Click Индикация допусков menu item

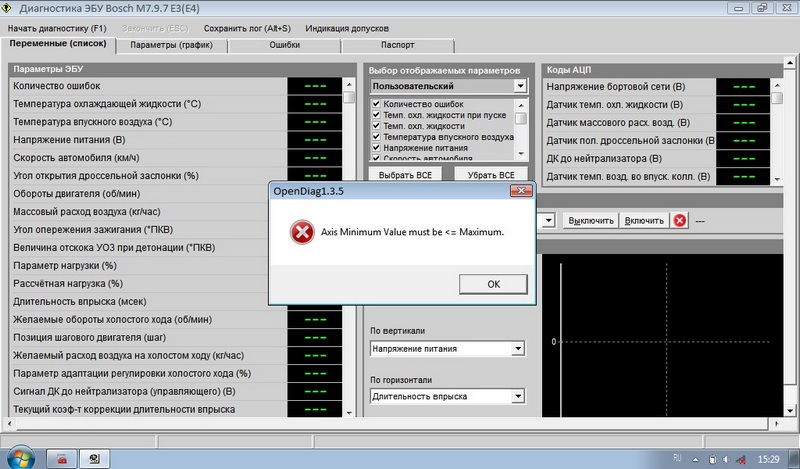tap(347, 29)
